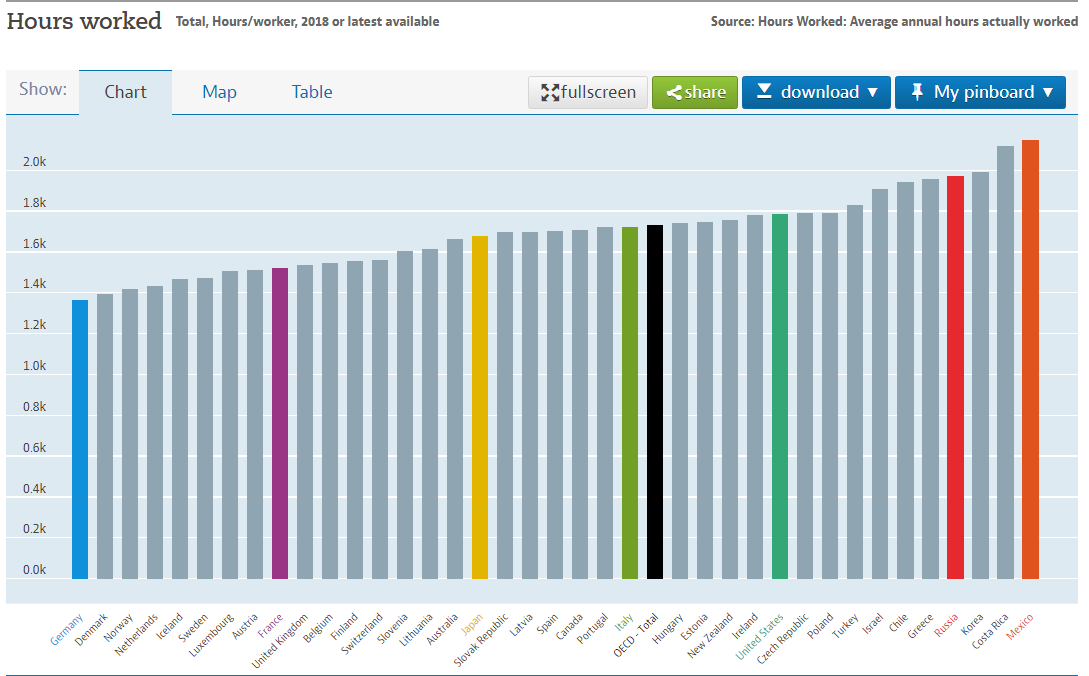Image resolution: width=1089 pixels, height=676 pixels.
Task: Expand the download dropdown arrow
Action: pos(872,92)
